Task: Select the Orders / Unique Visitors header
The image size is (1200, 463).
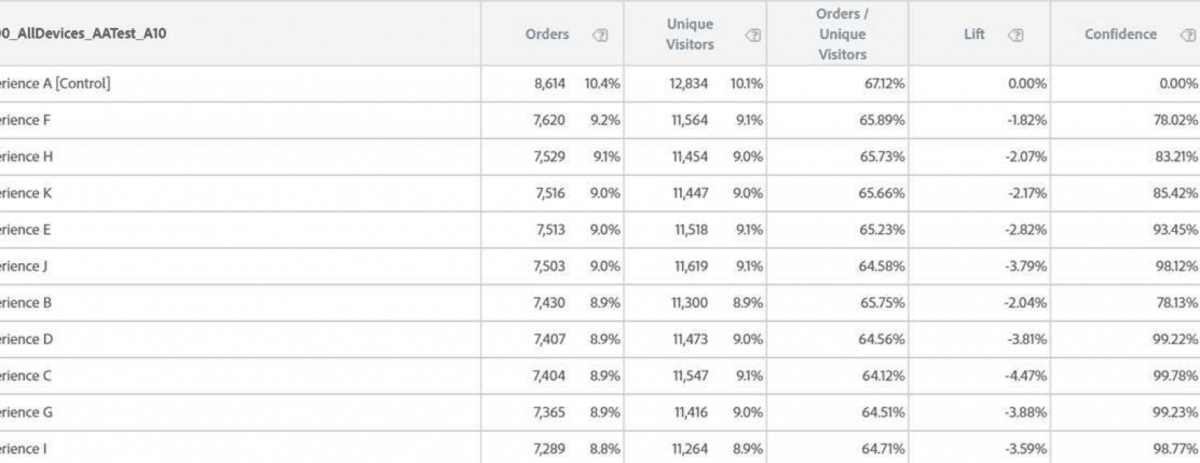Action: 842,34
